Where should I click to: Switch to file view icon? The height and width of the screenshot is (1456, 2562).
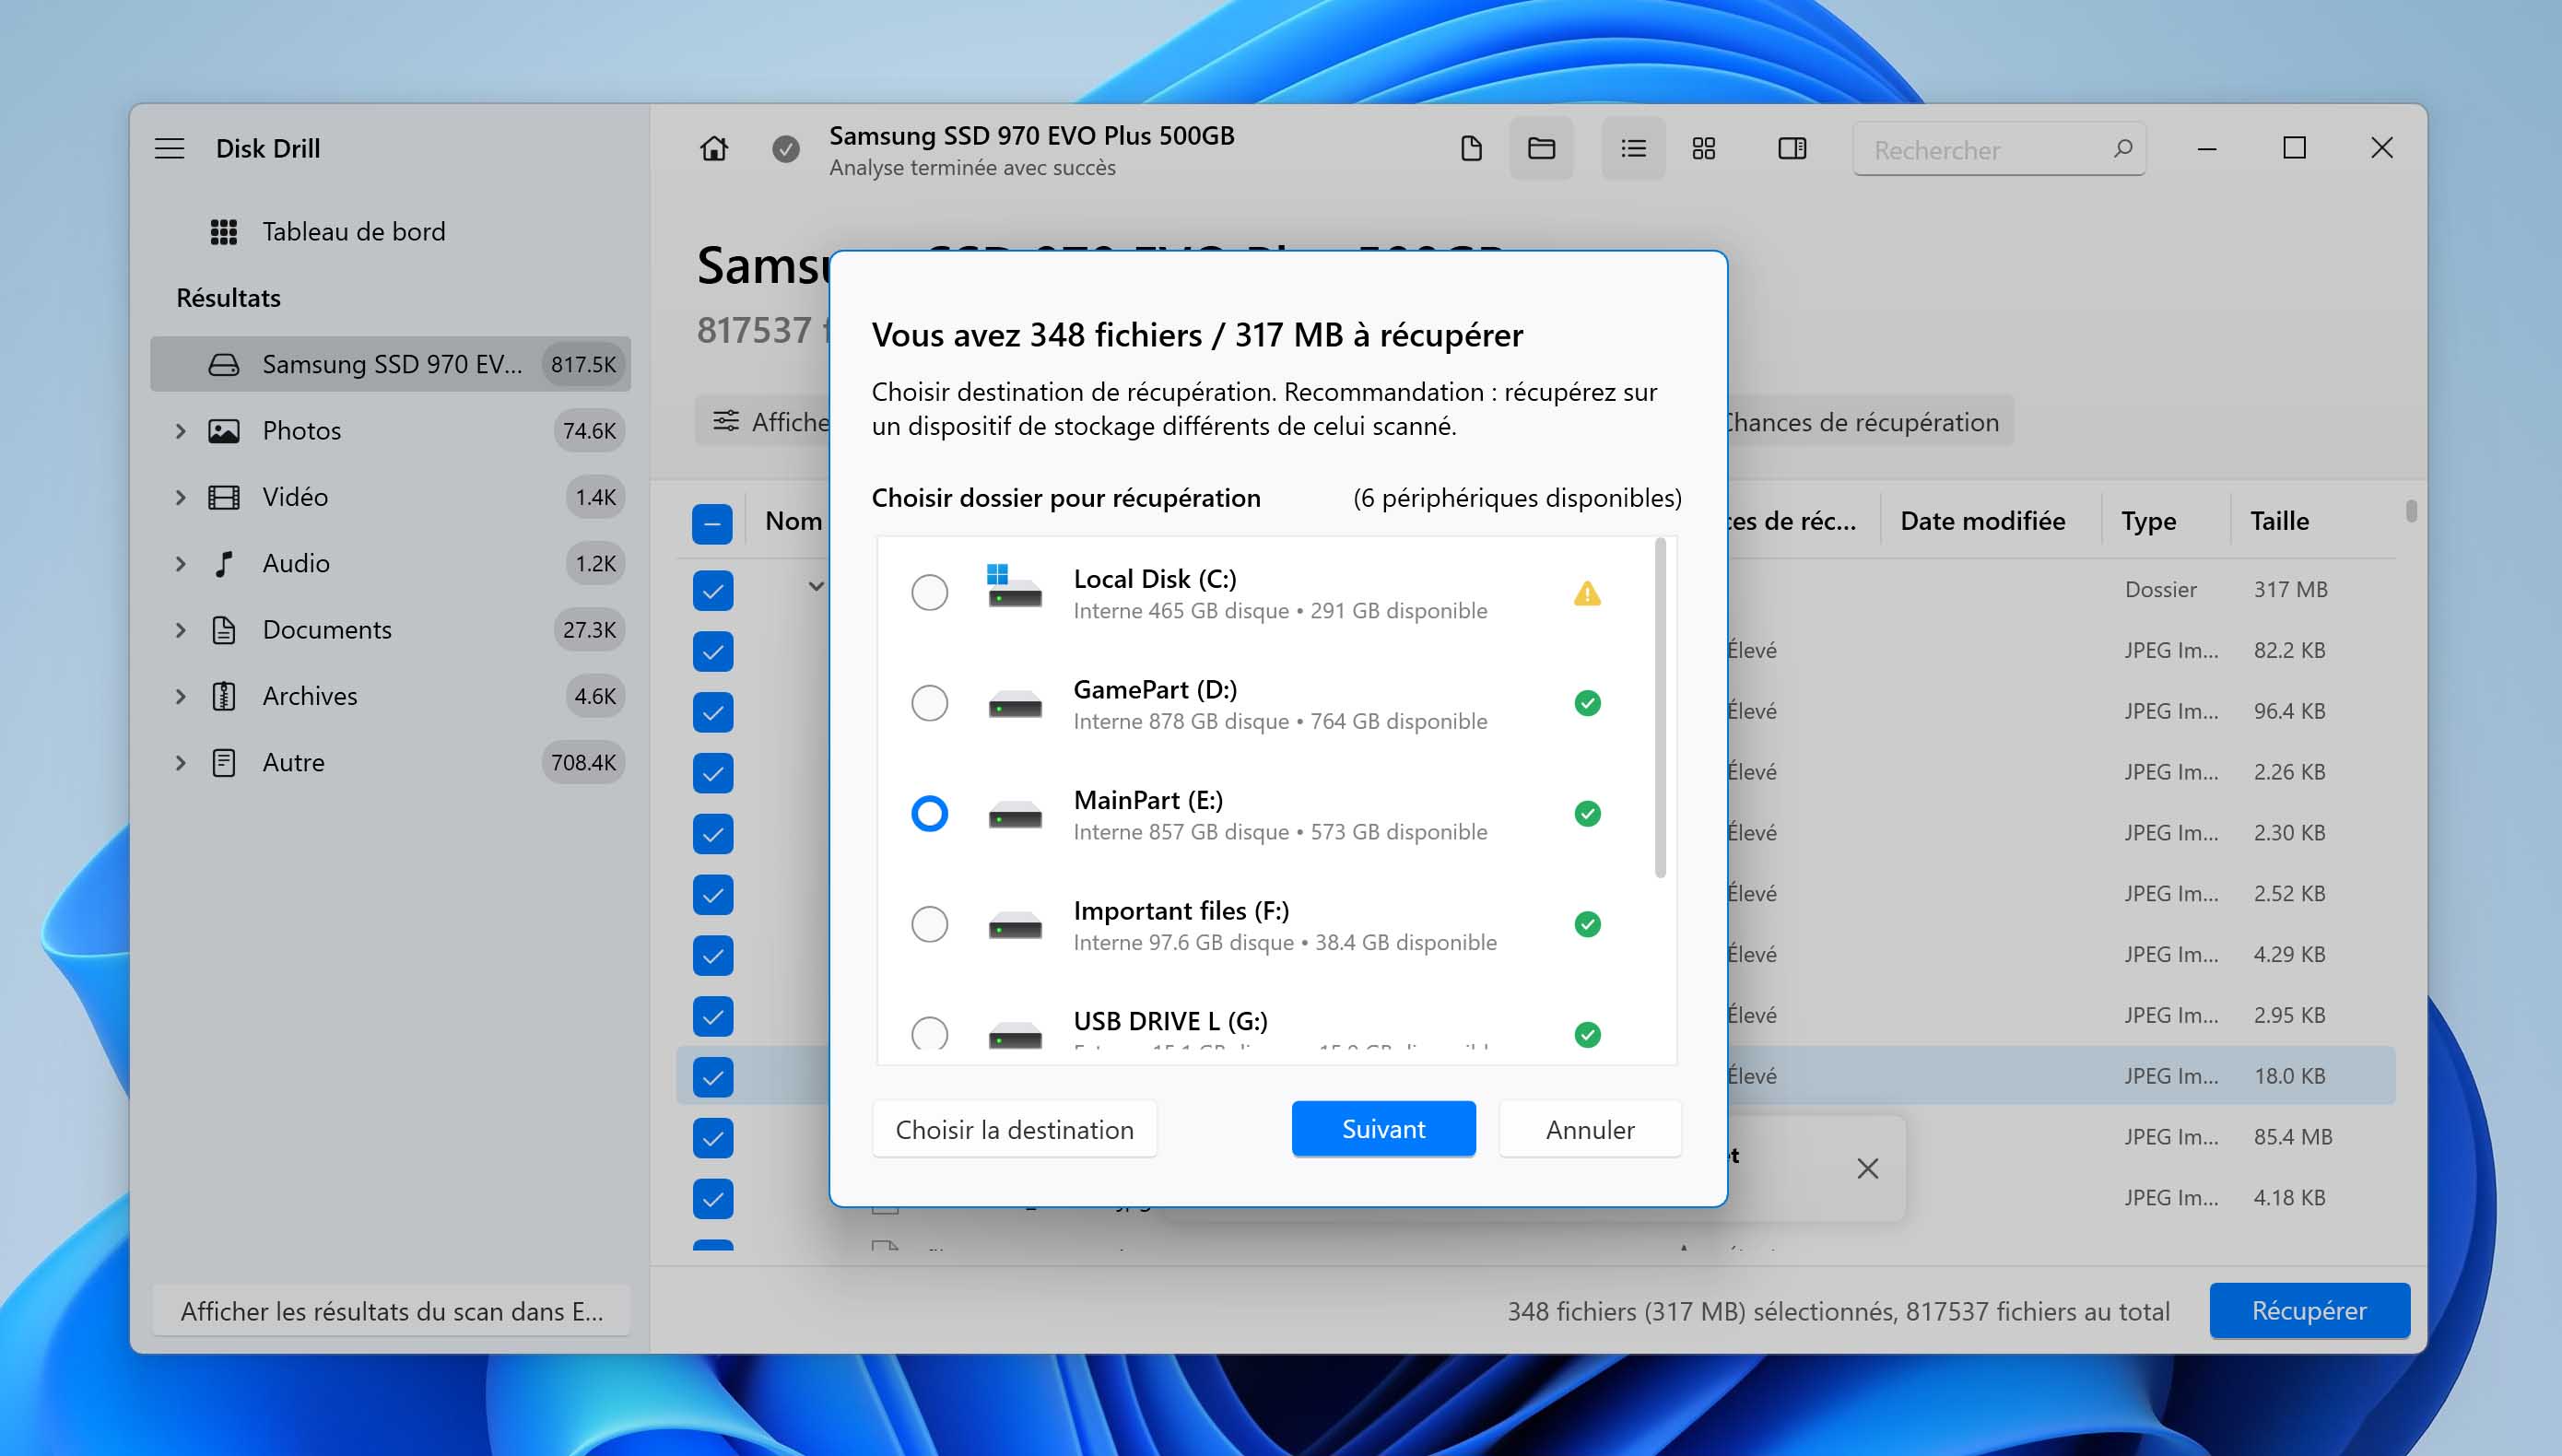[1471, 149]
